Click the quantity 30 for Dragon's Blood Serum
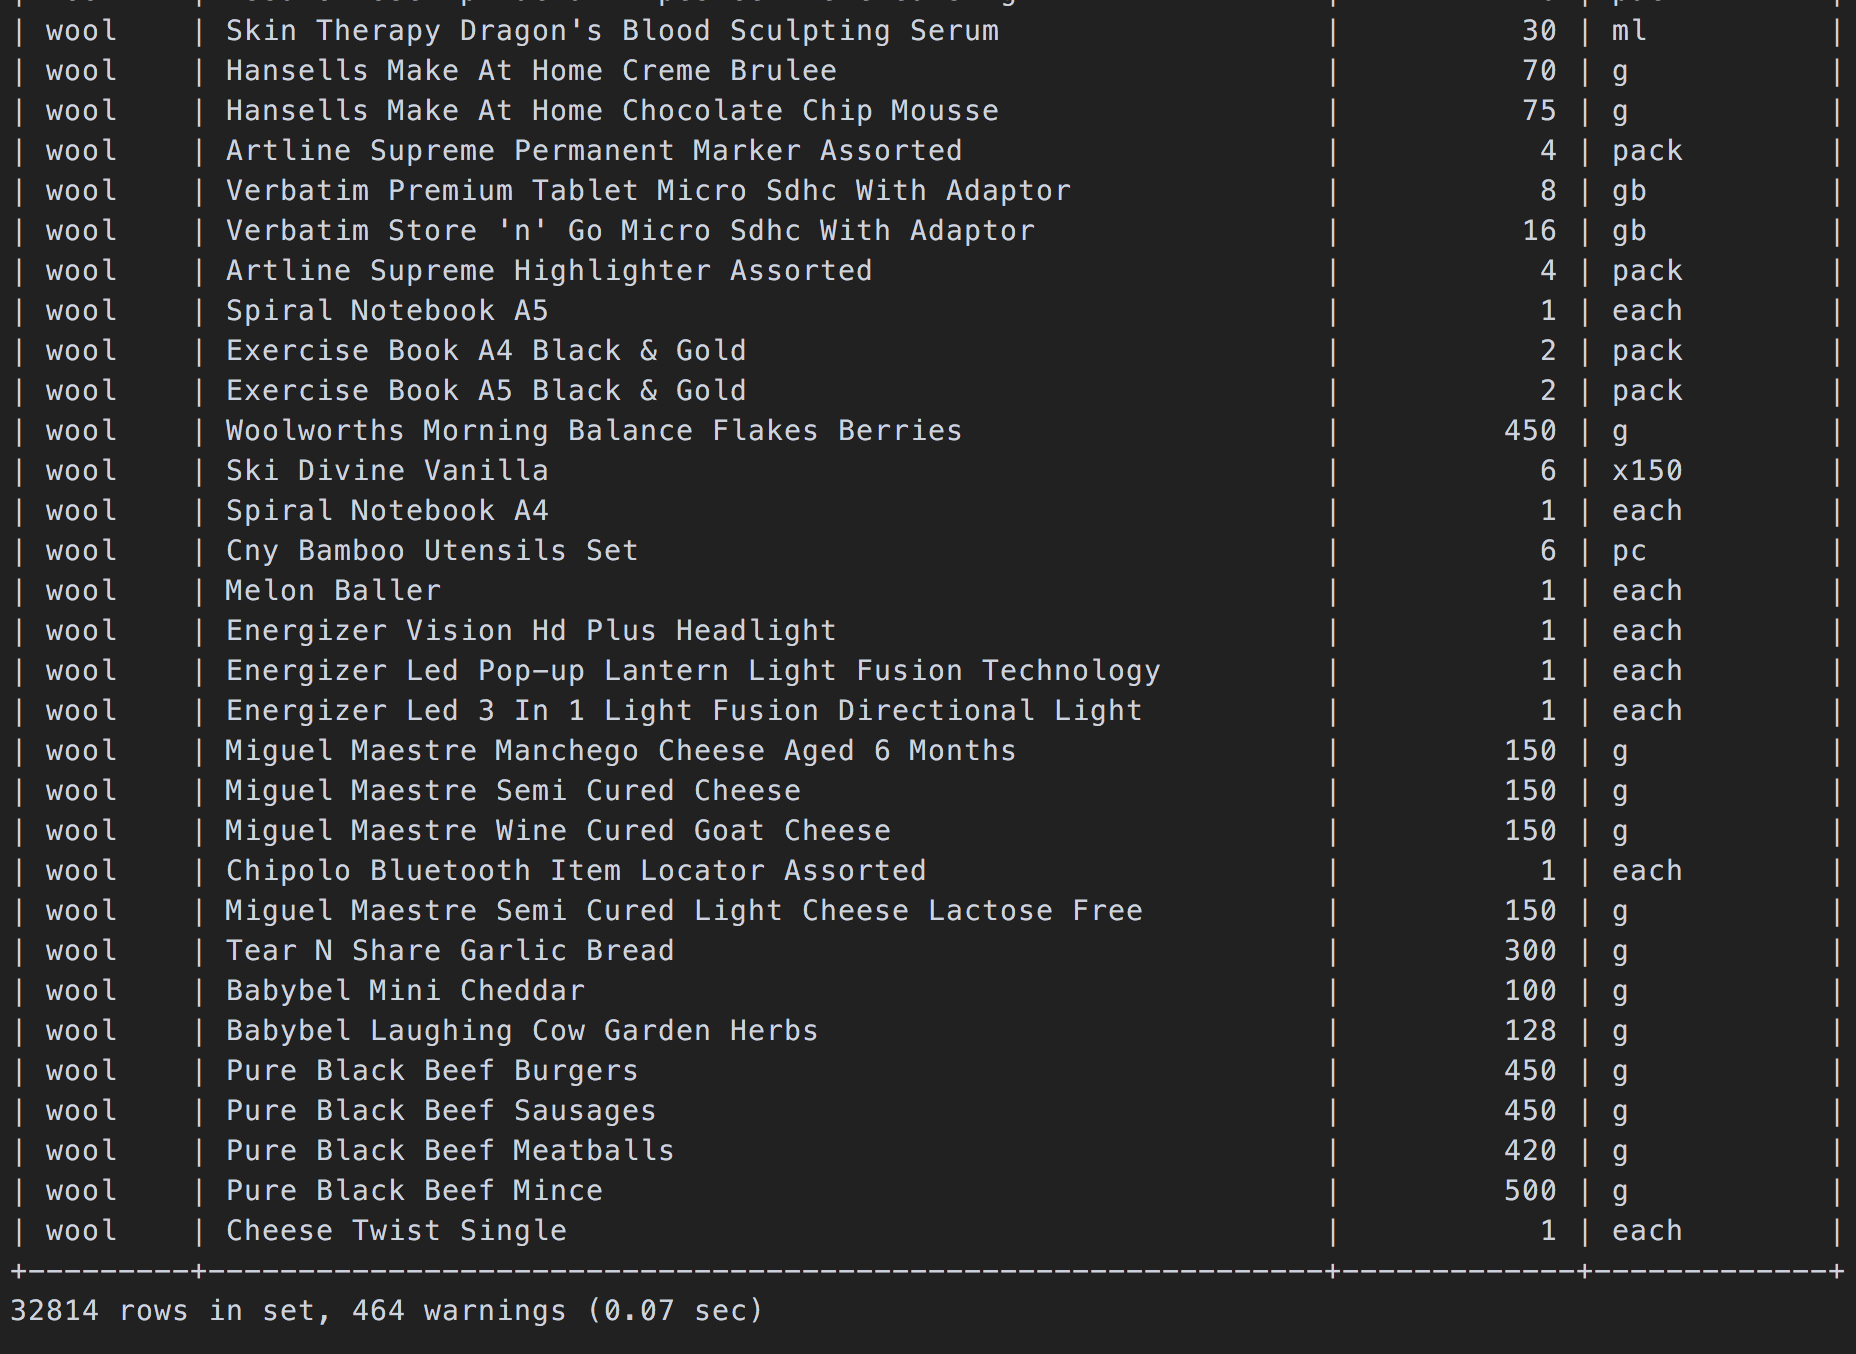The height and width of the screenshot is (1354, 1856). pyautogui.click(x=1539, y=31)
